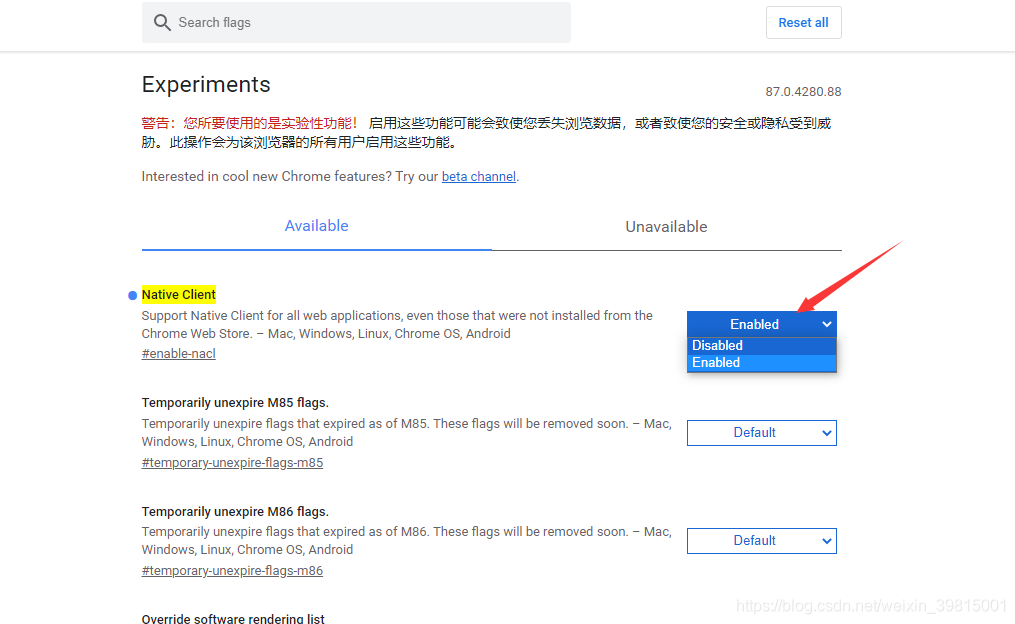Click the Experiments page heading
Screen dimensions: 1015x624
(206, 85)
